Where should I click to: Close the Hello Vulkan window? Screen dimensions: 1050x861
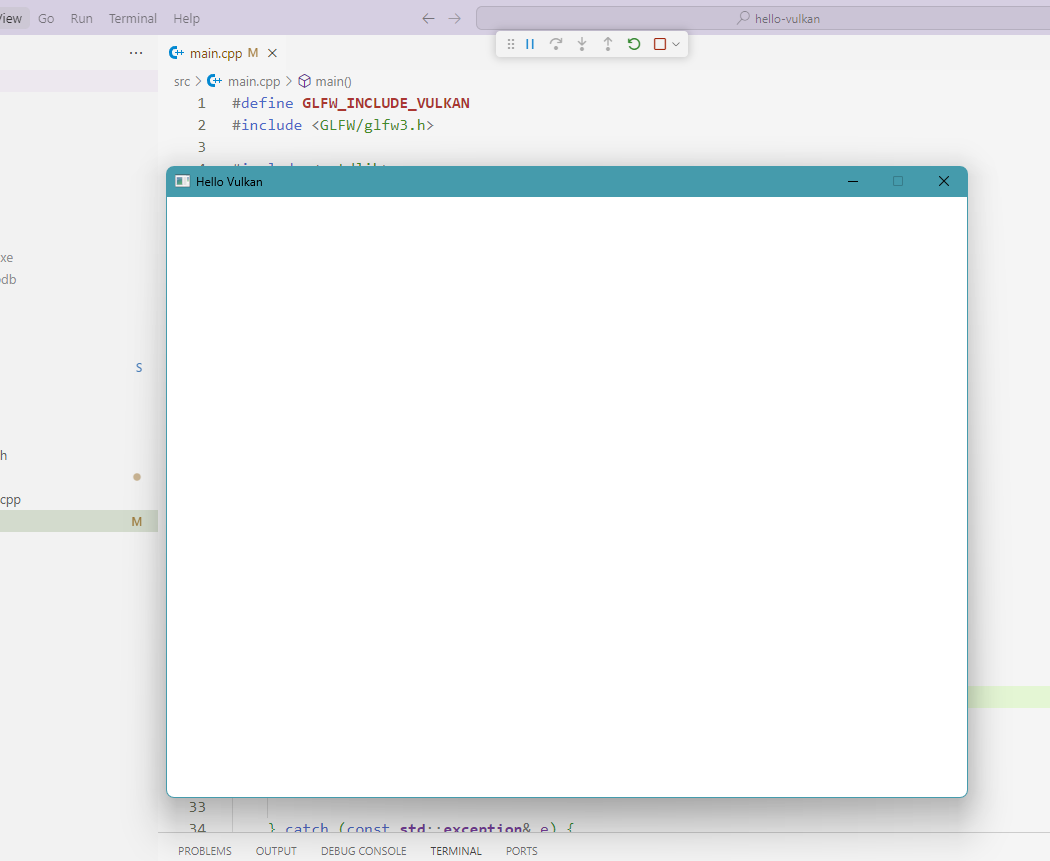944,181
